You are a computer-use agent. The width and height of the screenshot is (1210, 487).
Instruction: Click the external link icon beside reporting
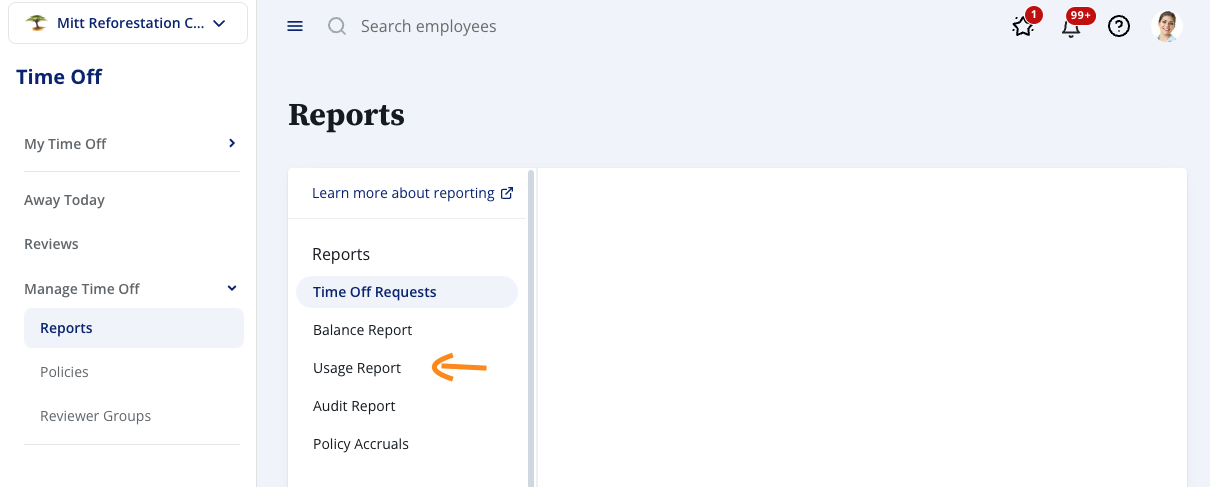[x=507, y=193]
